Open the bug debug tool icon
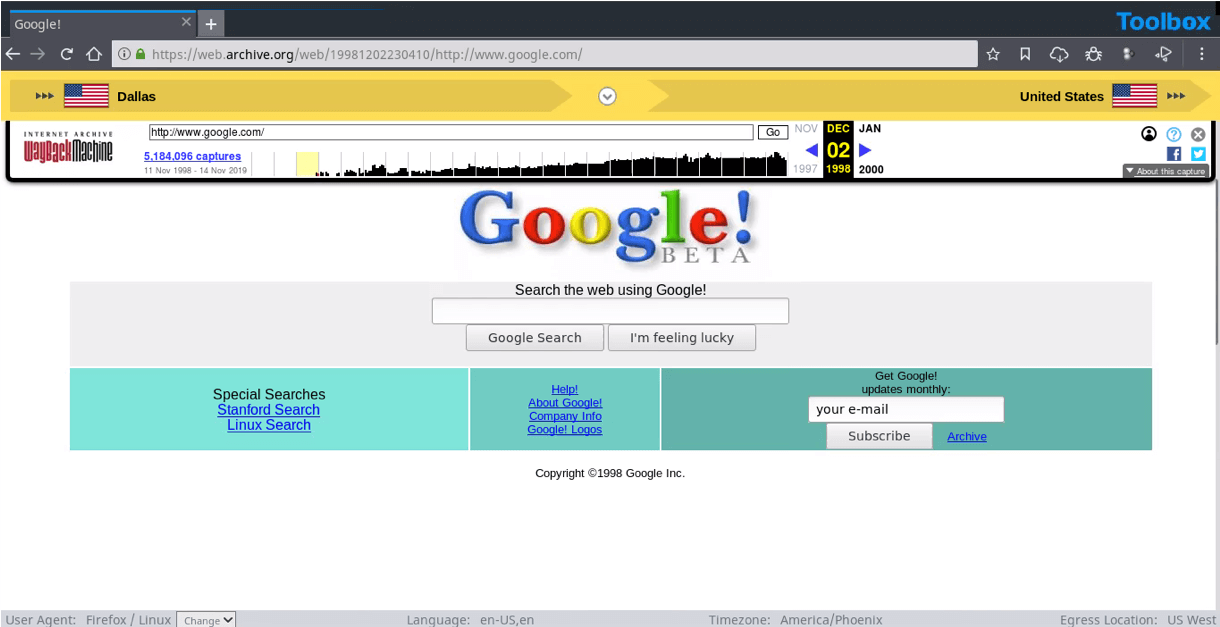 [1094, 54]
